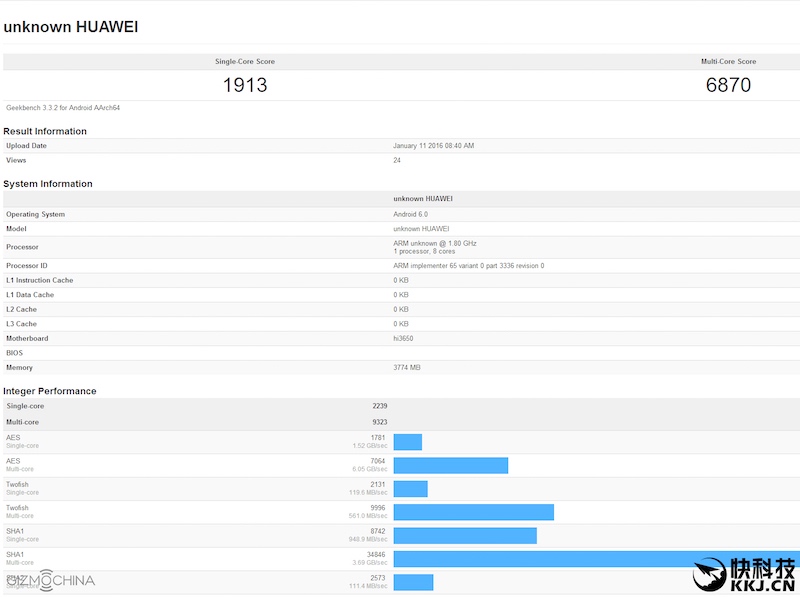
Task: Click the 'L1 Data Cache' label
Action: pos(30,295)
